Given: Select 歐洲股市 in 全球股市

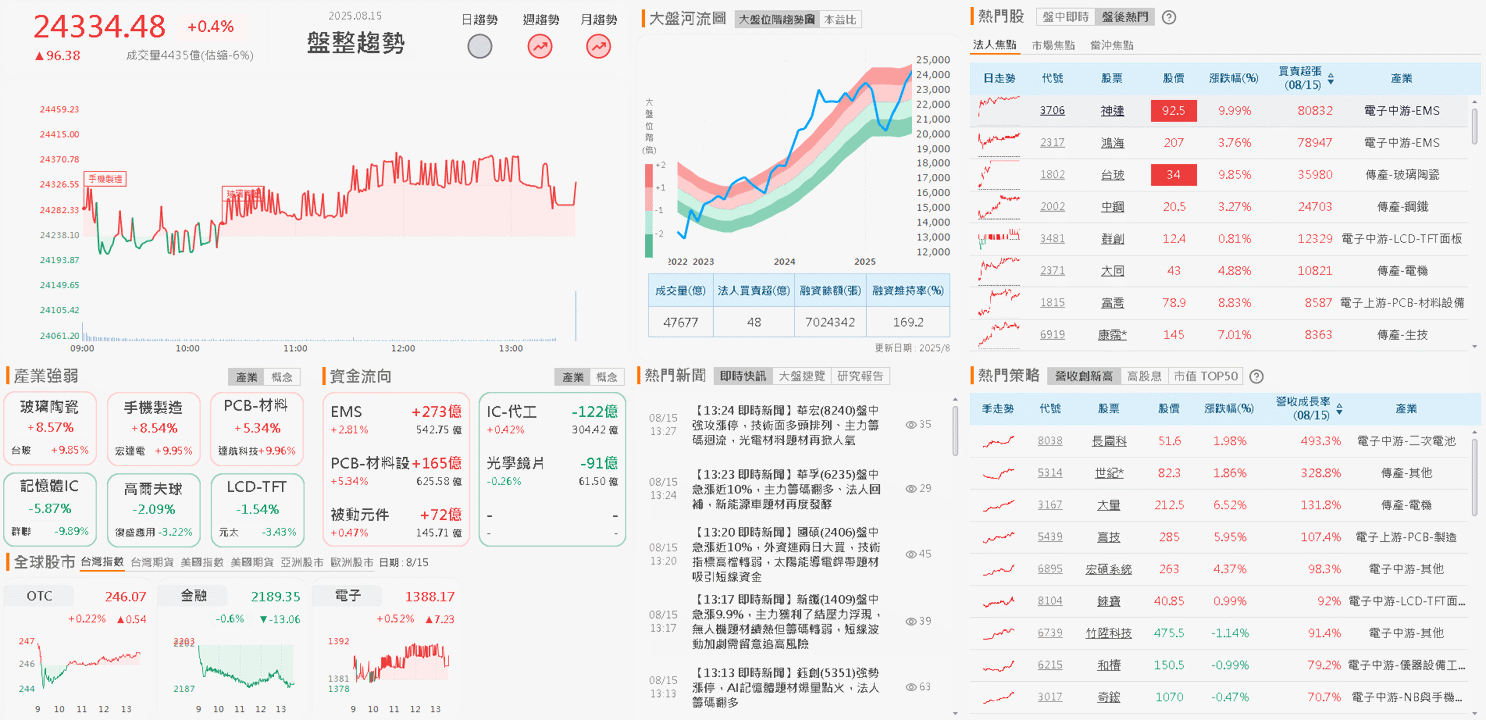Looking at the screenshot, I should [351, 563].
